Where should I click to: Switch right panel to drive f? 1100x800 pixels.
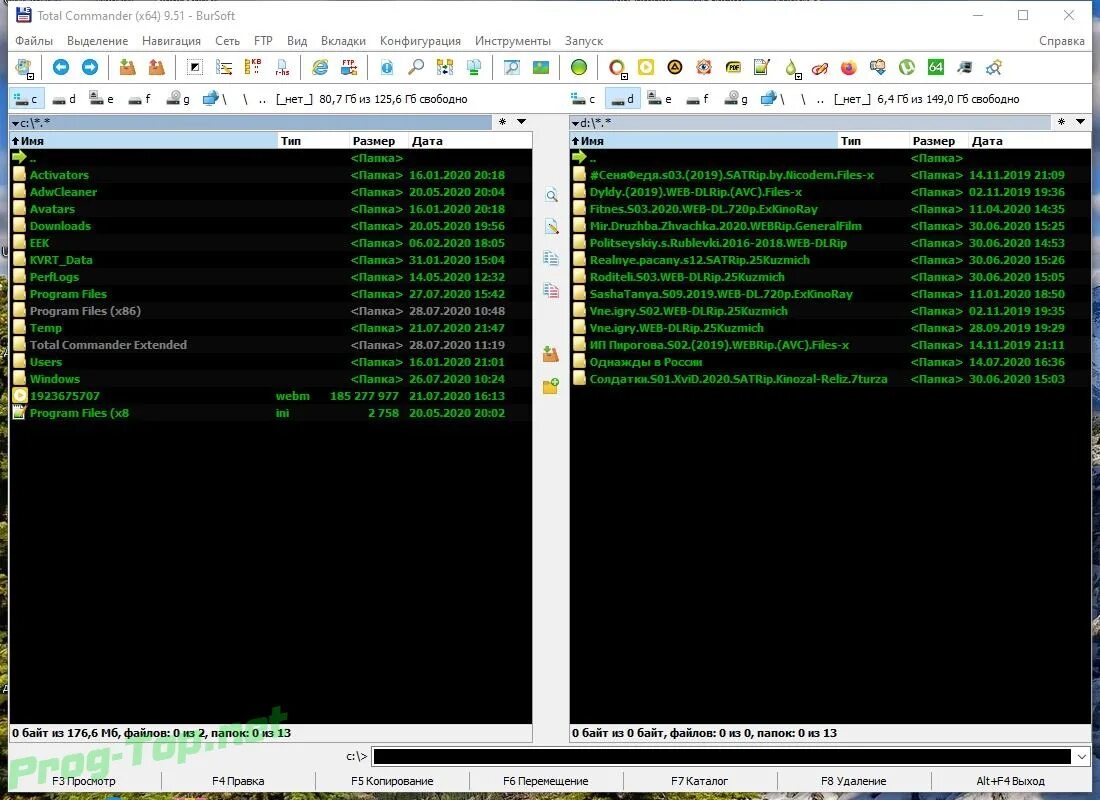coord(697,99)
